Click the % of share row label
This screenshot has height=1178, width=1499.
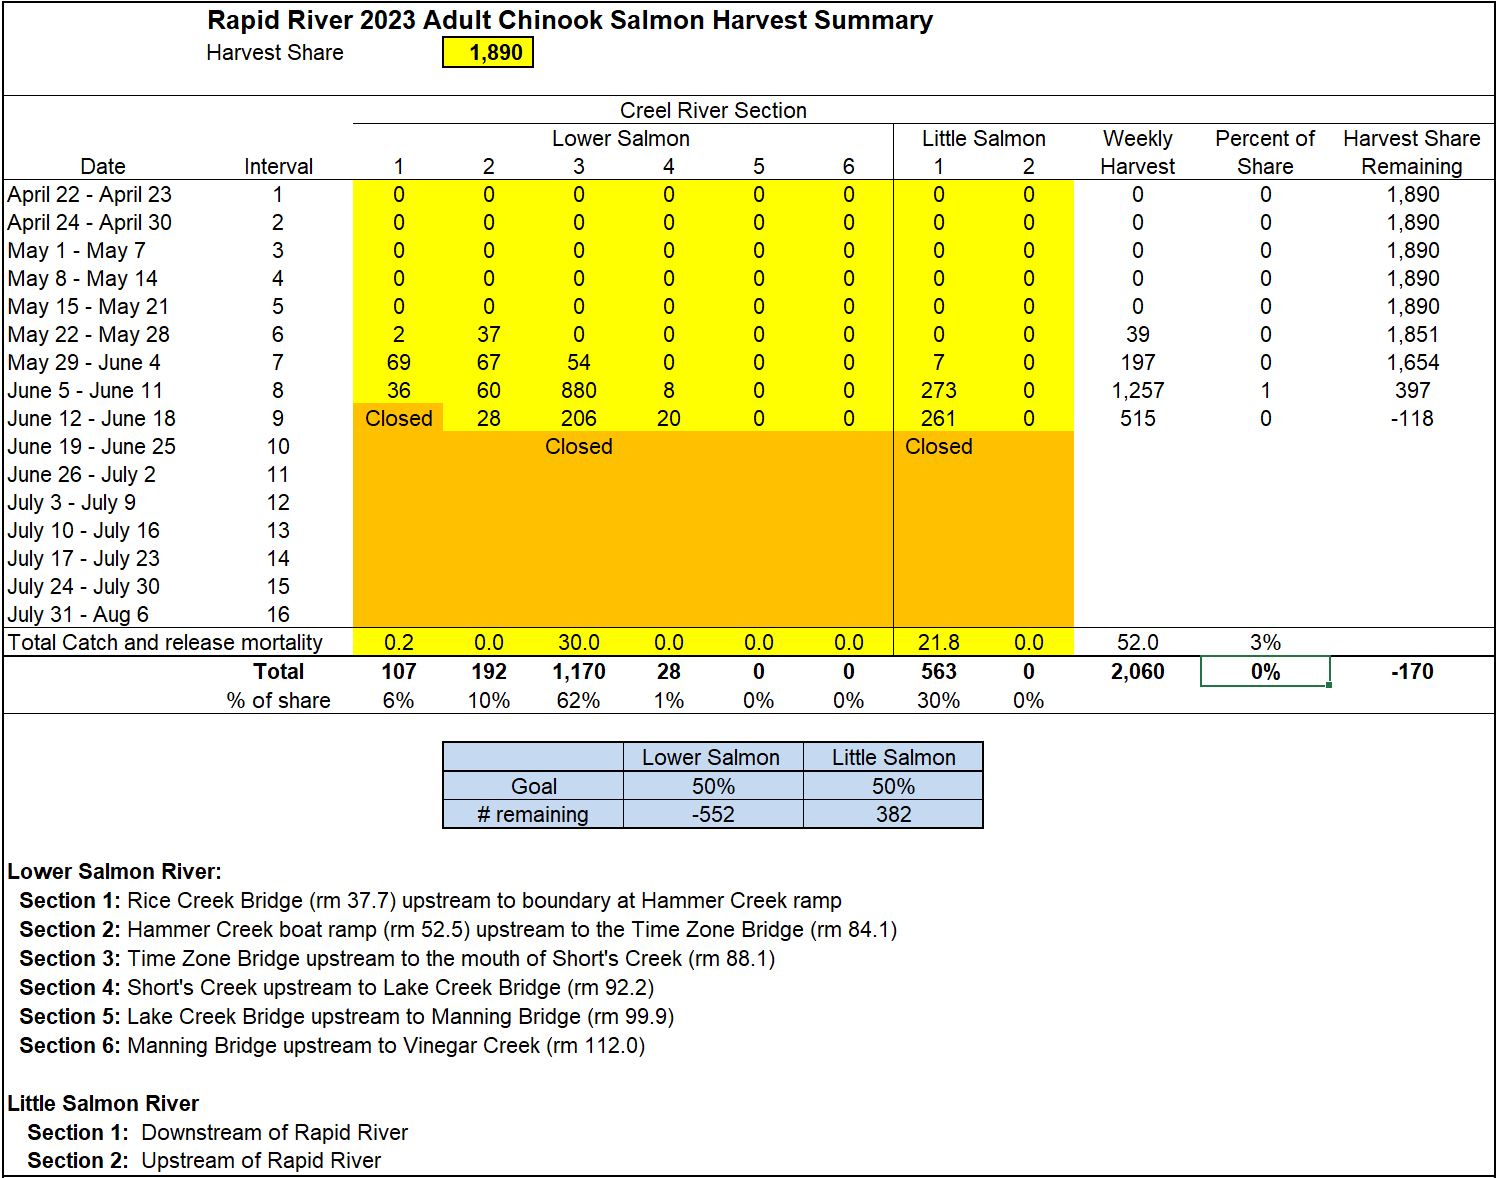click(x=278, y=700)
